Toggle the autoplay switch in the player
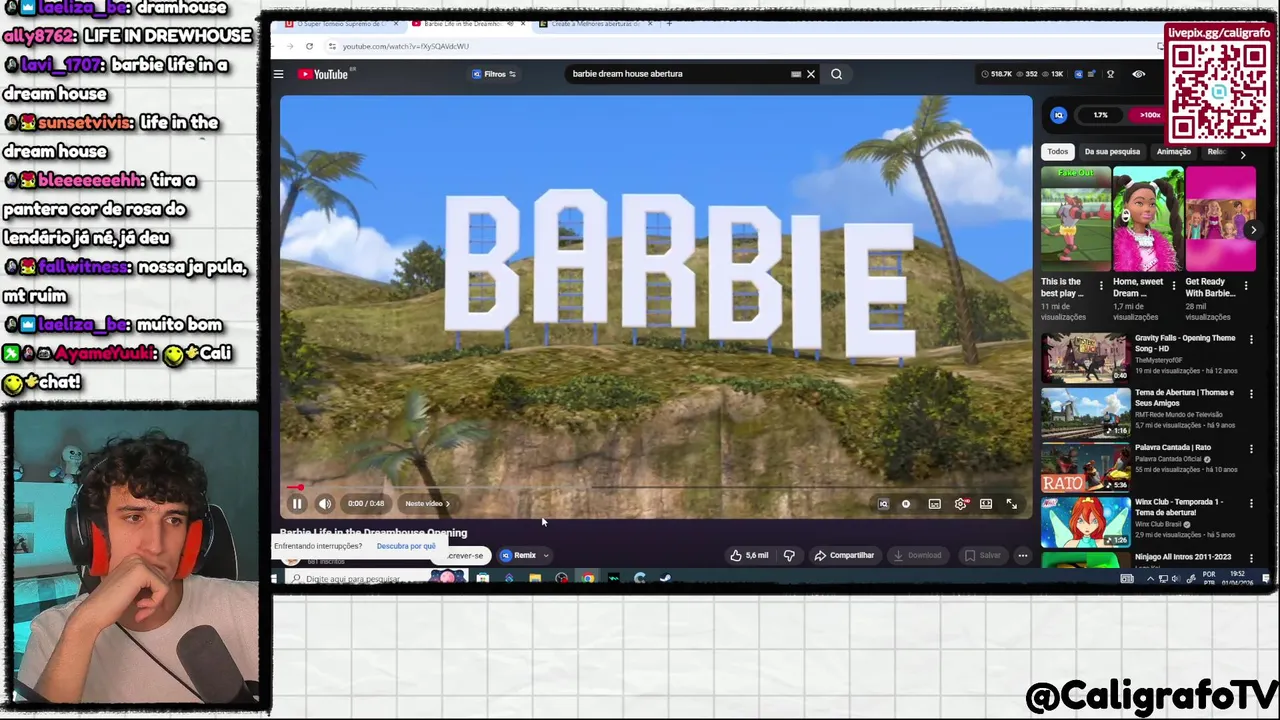This screenshot has width=1280, height=720. 906,504
